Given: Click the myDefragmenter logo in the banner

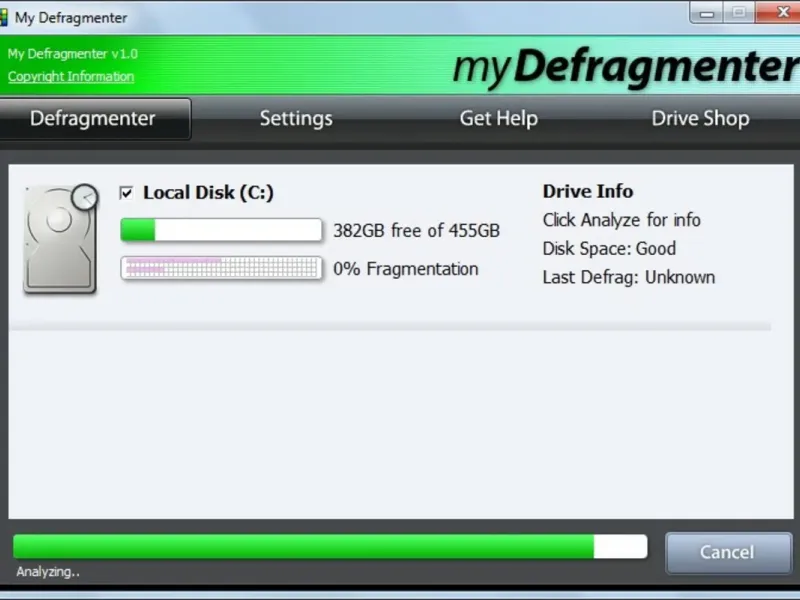Looking at the screenshot, I should click(x=626, y=68).
